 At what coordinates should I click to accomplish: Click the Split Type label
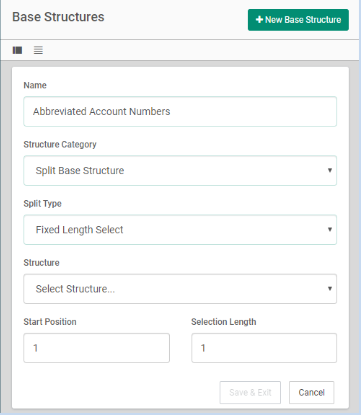pyautogui.click(x=42, y=204)
